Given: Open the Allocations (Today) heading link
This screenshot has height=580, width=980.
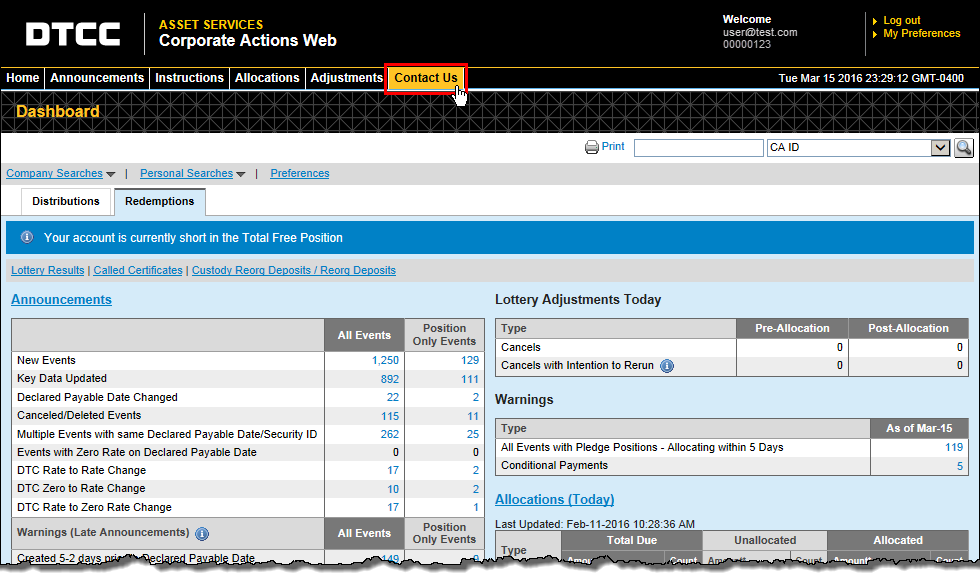Looking at the screenshot, I should coord(554,500).
